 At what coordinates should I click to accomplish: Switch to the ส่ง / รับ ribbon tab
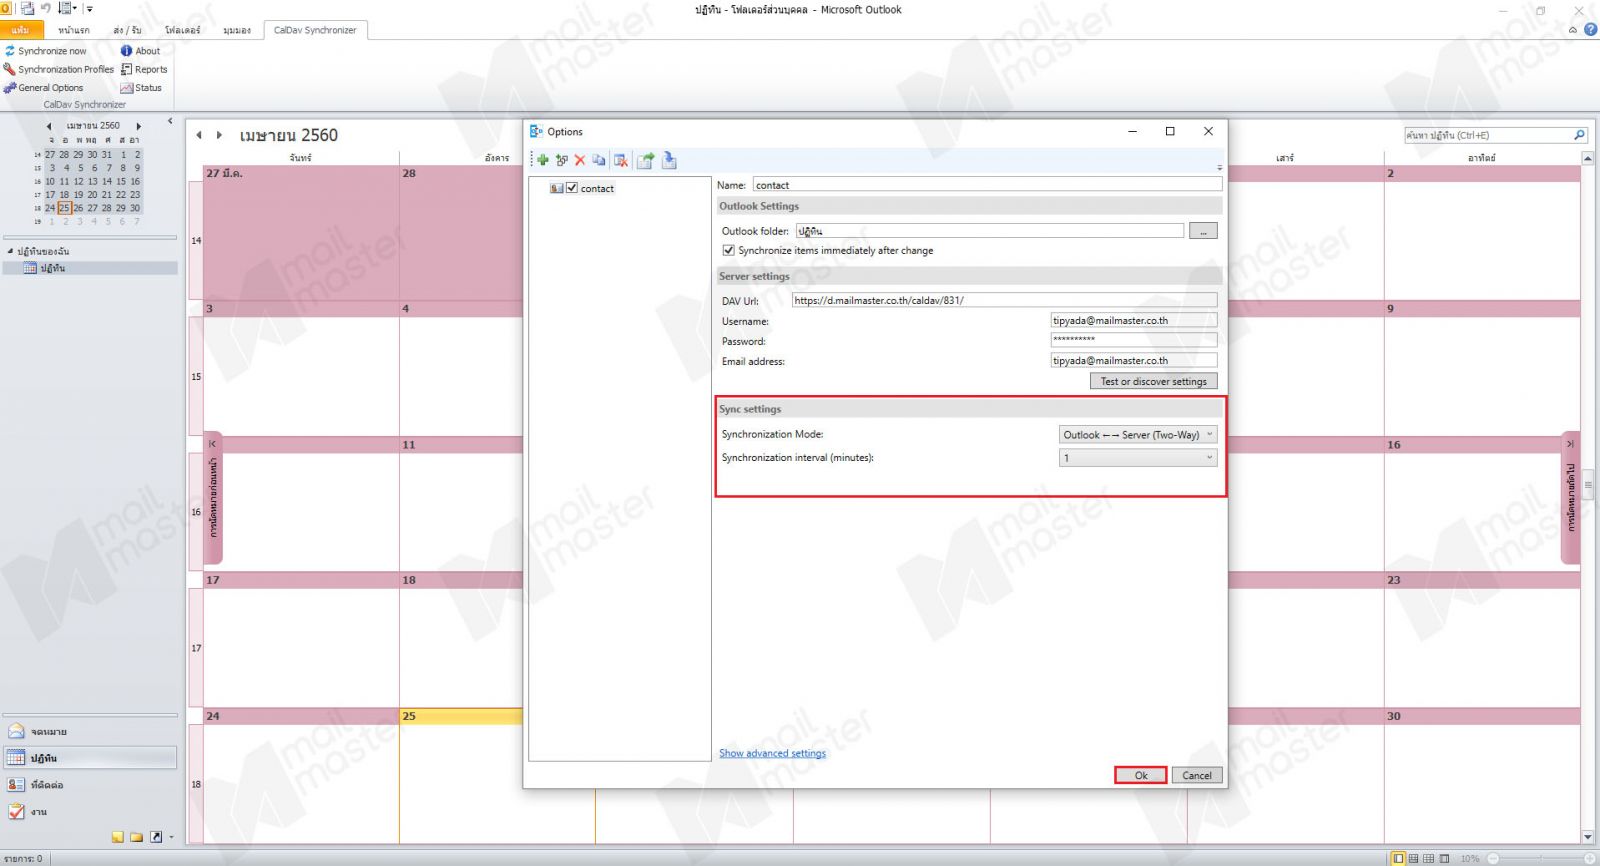point(127,30)
